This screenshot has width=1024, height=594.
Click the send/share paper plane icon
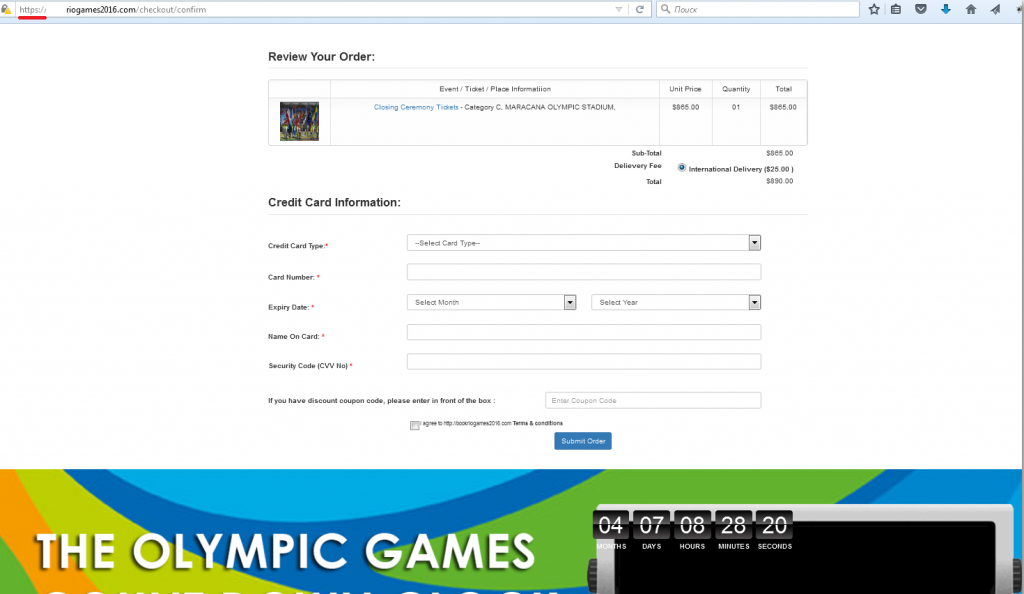click(995, 9)
